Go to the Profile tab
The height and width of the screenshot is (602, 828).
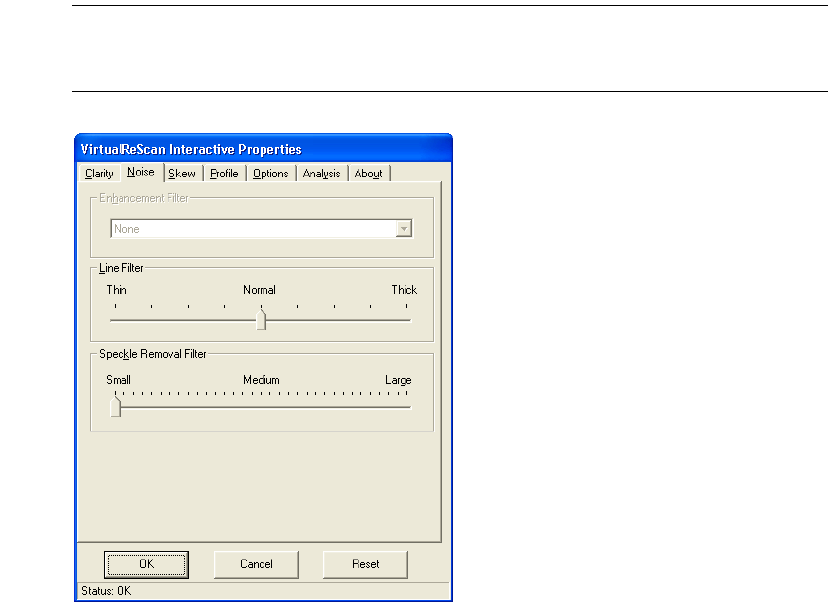point(224,173)
